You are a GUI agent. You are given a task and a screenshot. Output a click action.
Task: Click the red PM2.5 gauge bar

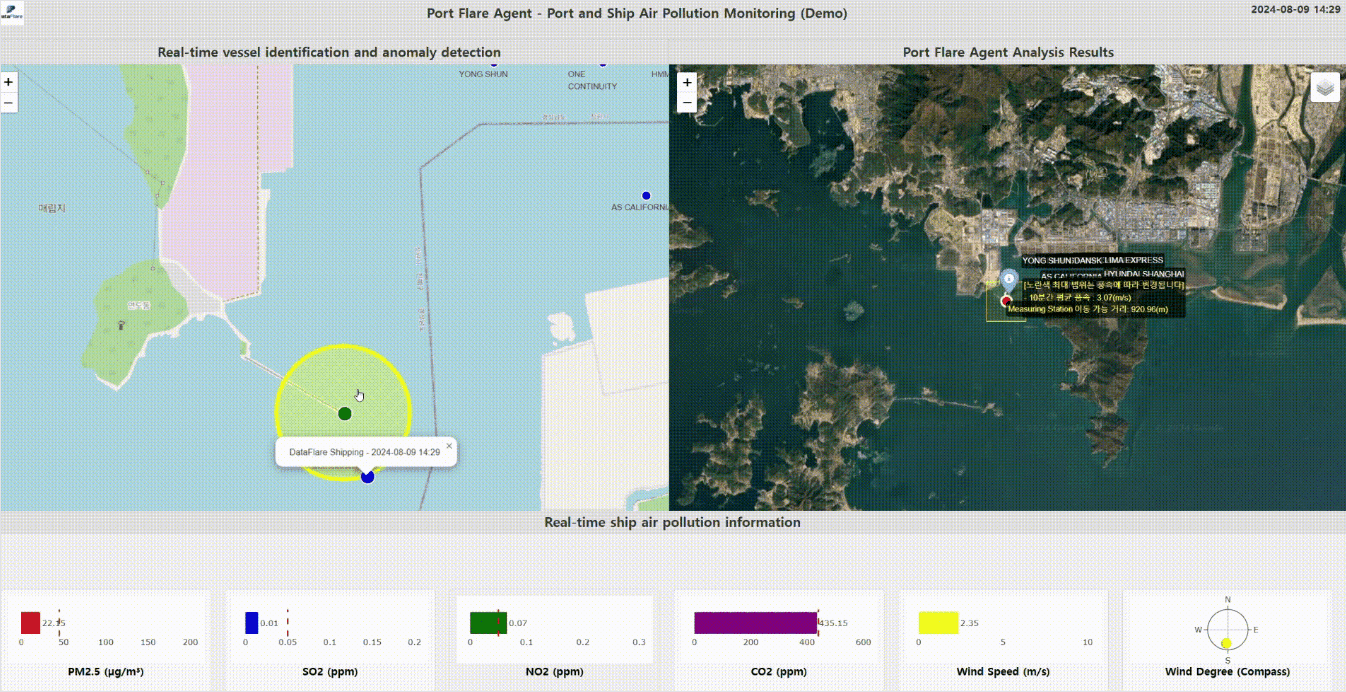[30, 622]
